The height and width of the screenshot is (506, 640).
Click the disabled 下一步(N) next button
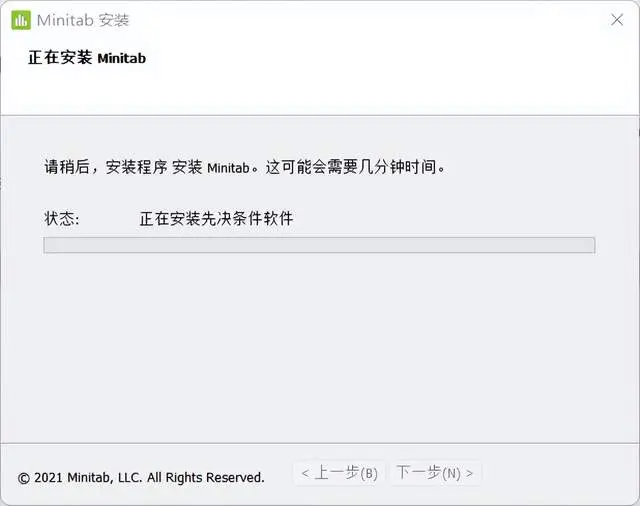click(435, 473)
